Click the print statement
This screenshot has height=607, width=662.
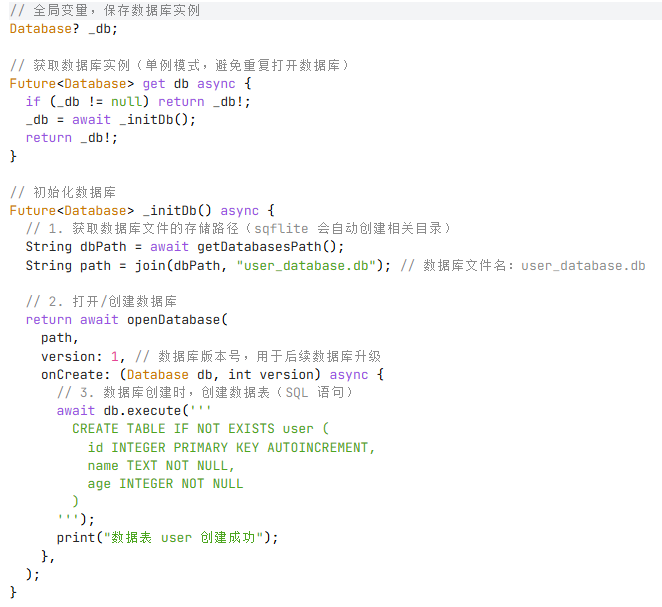(166, 538)
